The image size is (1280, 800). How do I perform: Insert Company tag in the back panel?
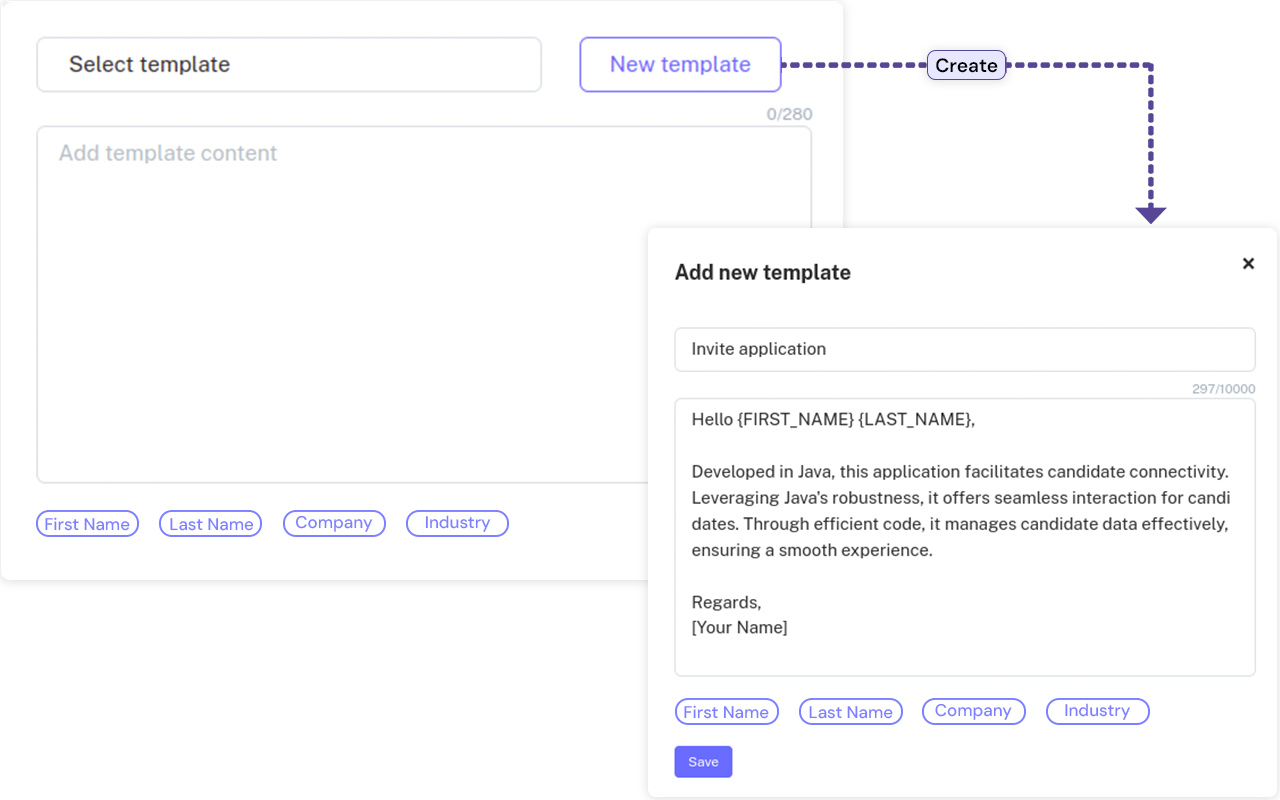coord(334,523)
